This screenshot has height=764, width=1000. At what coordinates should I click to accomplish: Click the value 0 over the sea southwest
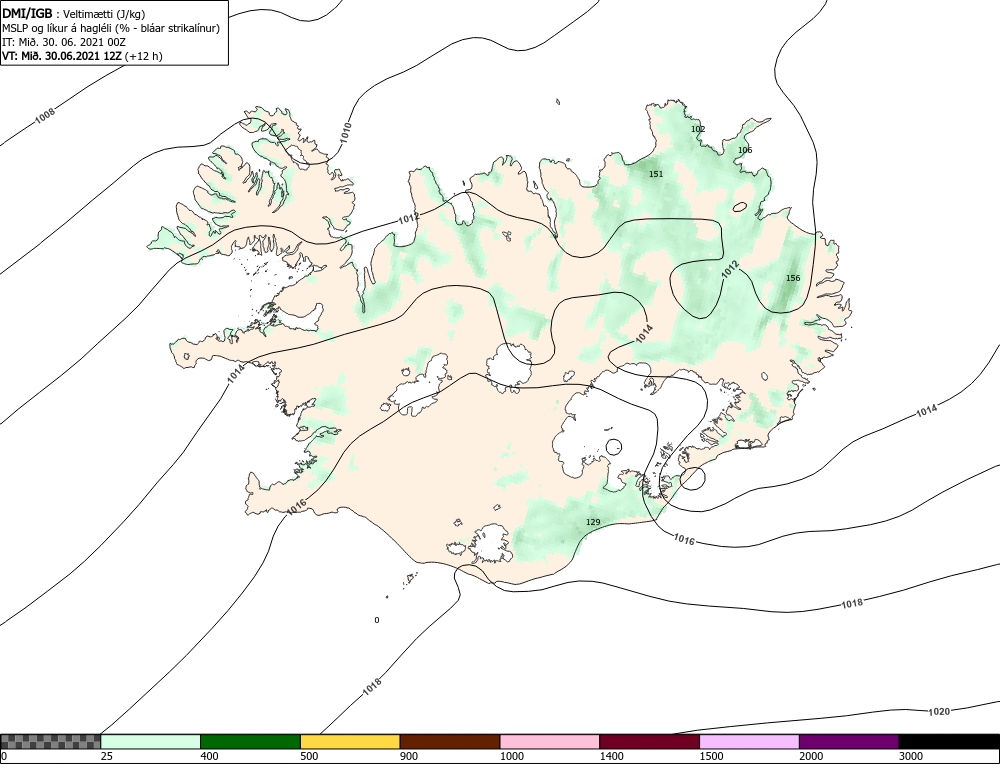(377, 620)
